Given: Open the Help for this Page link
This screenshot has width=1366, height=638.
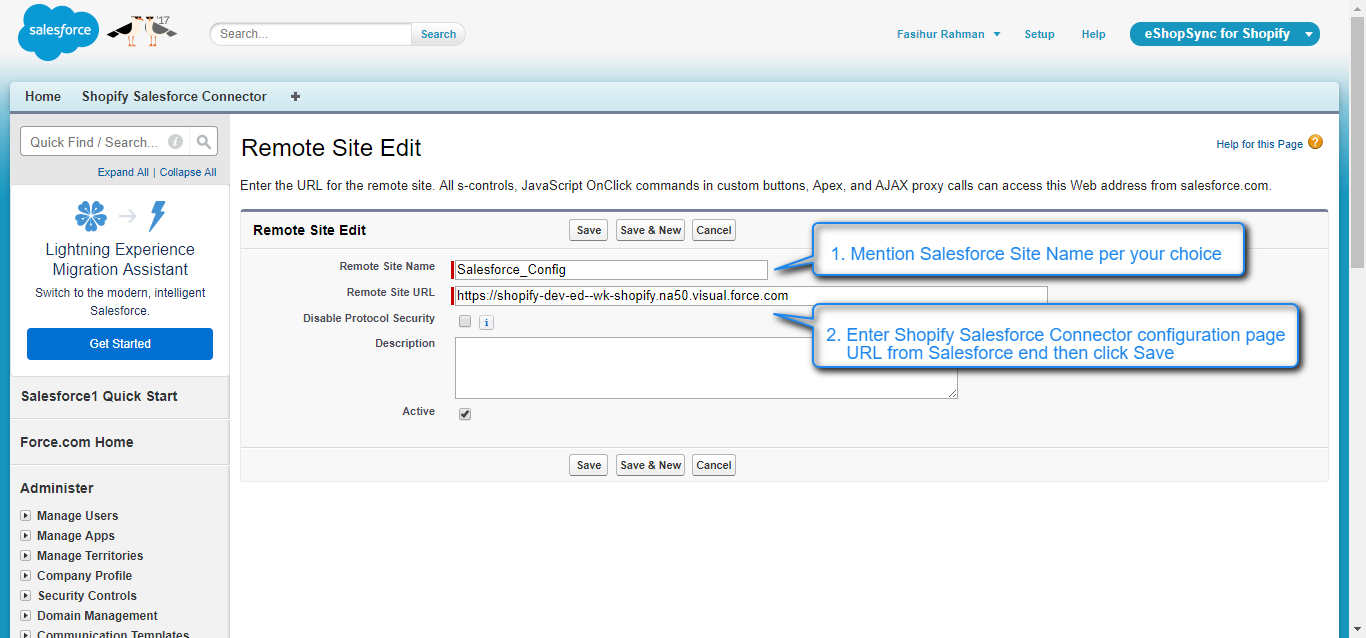Looking at the screenshot, I should (1259, 144).
